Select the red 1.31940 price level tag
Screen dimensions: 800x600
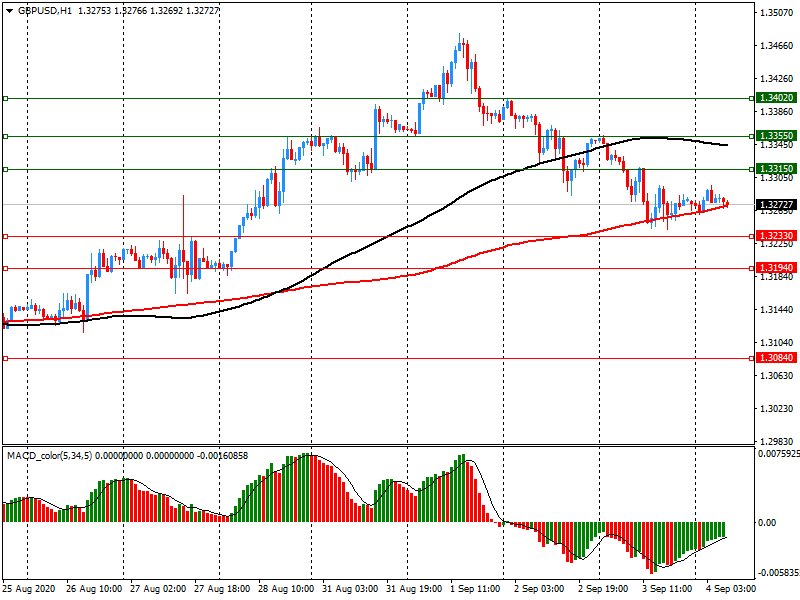point(776,268)
